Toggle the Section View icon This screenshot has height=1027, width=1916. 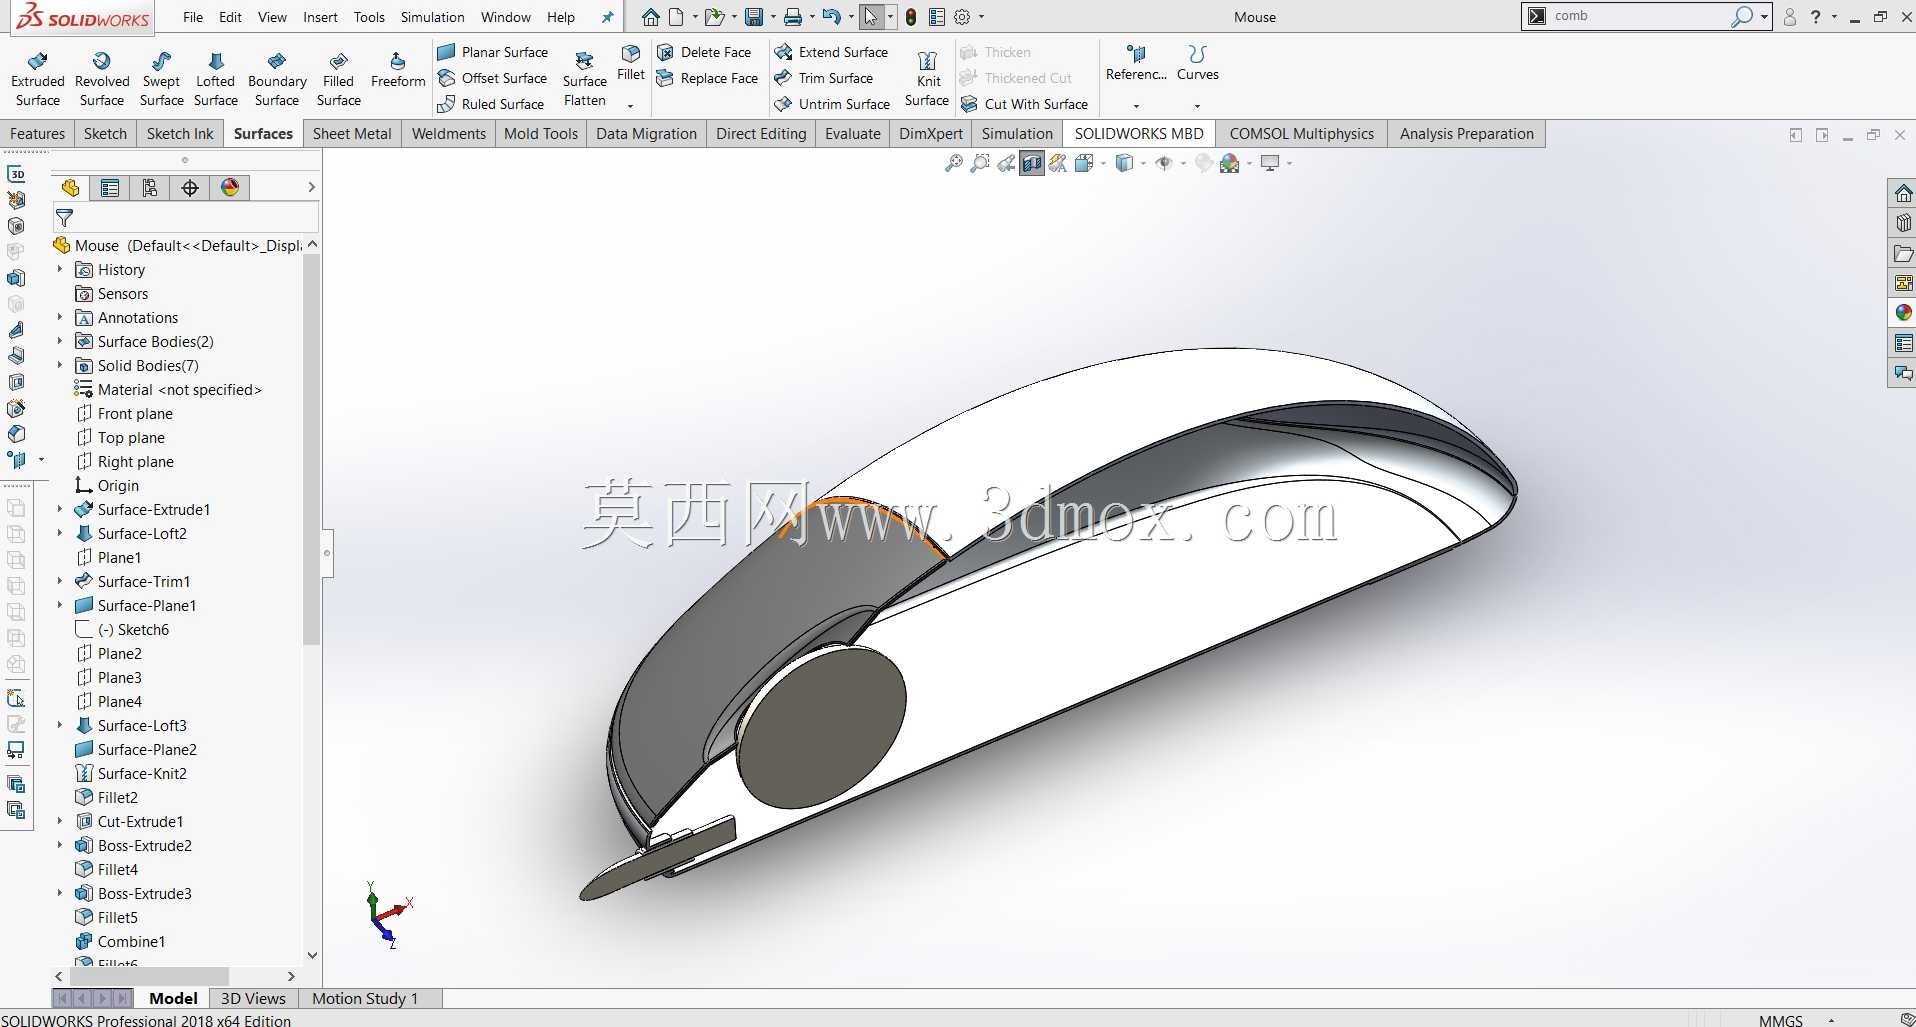point(1032,163)
